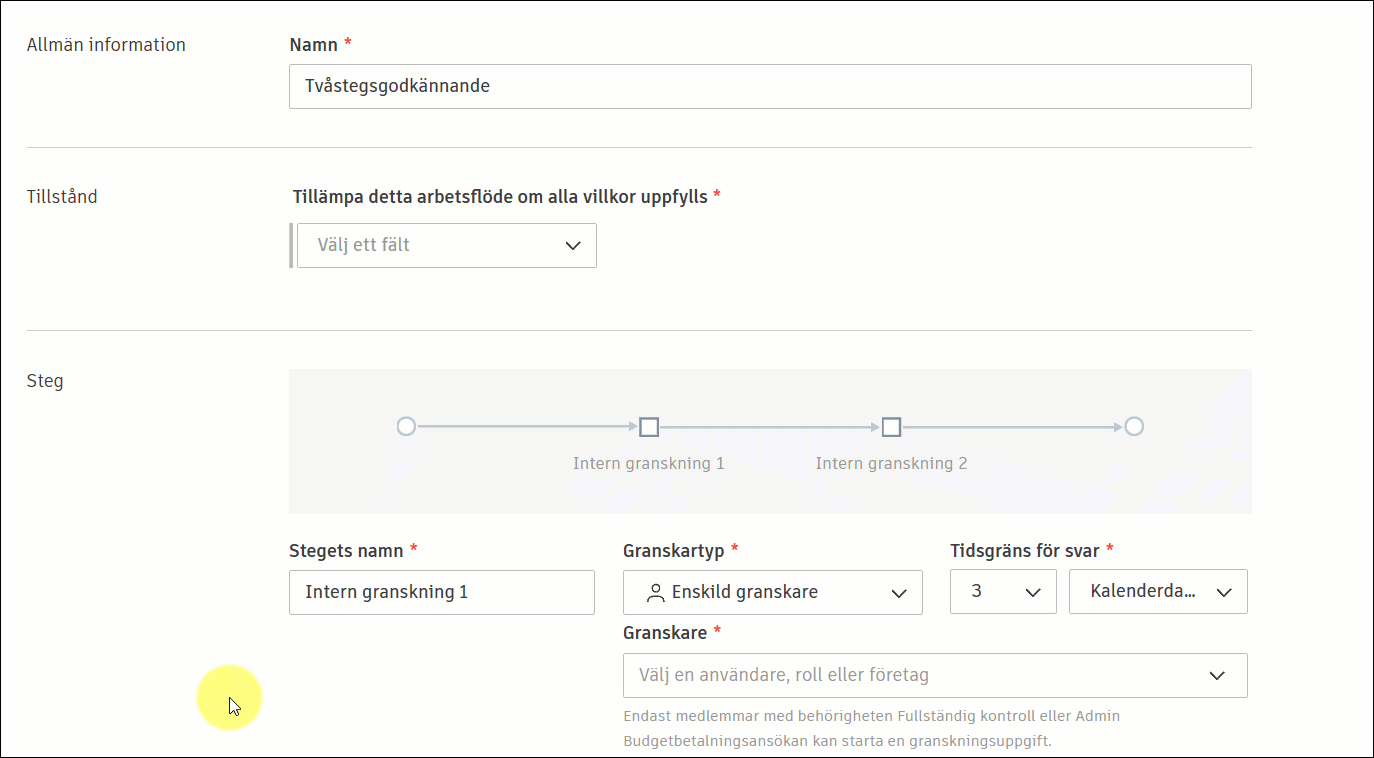Viewport: 1374px width, 758px height.
Task: Click the chevron on the Granskare field
Action: pos(1218,675)
